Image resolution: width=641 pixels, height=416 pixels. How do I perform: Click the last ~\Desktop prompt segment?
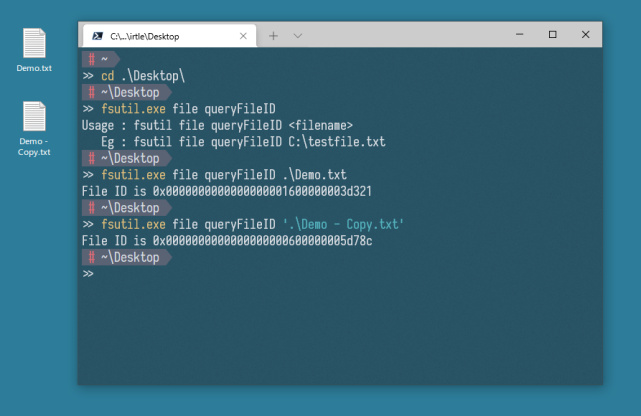point(127,257)
